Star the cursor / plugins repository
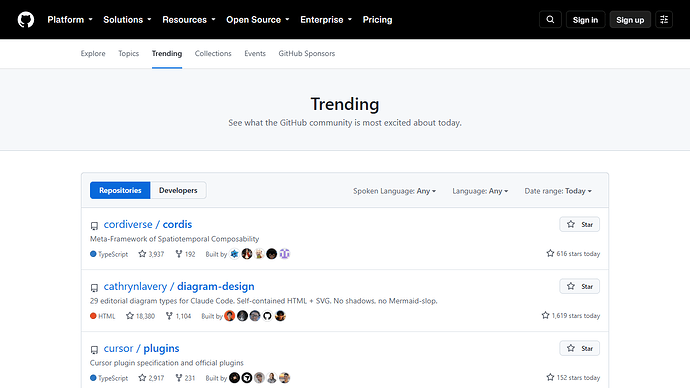This screenshot has width=690, height=388. pos(580,348)
